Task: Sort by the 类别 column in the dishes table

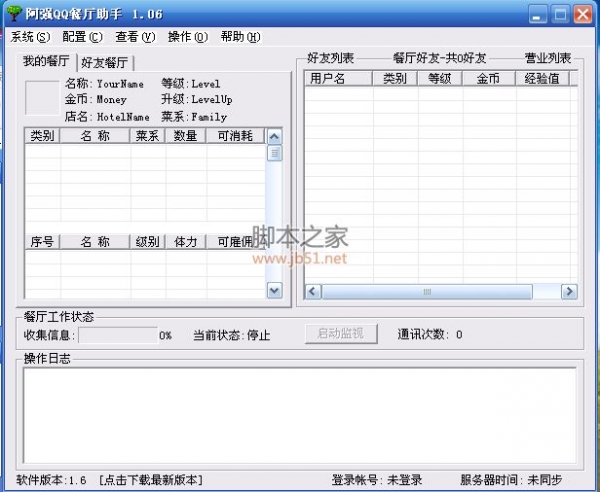Action: (x=42, y=135)
